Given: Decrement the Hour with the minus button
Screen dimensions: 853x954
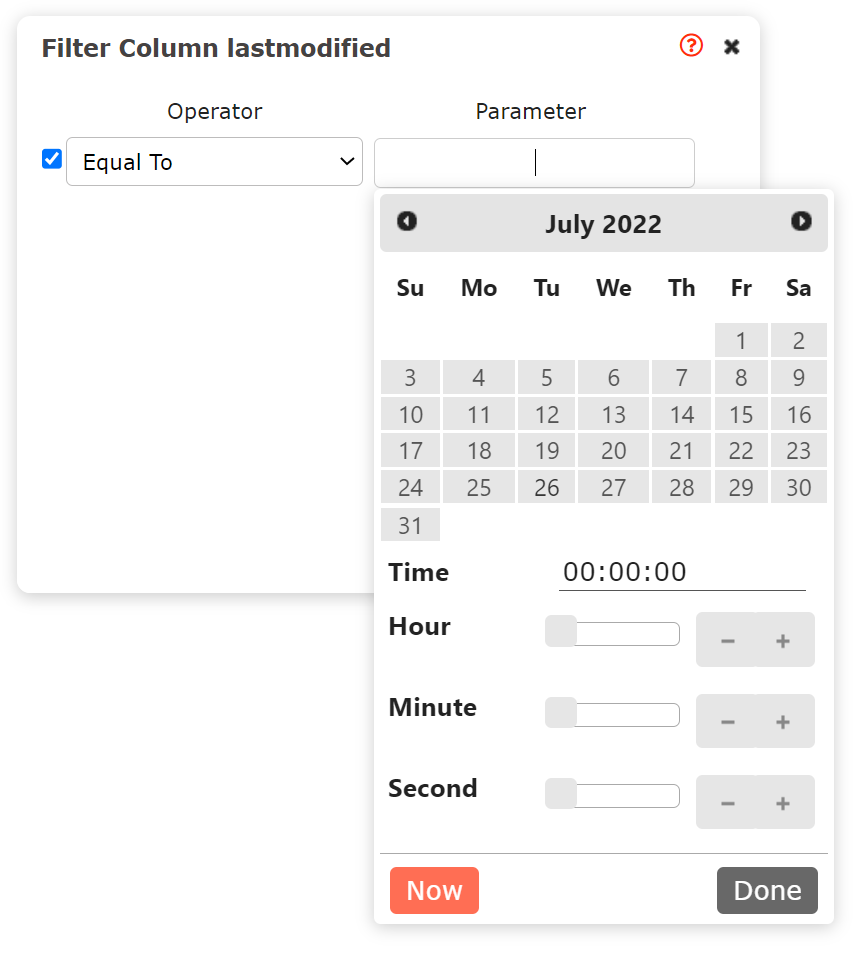Looking at the screenshot, I should coord(728,639).
